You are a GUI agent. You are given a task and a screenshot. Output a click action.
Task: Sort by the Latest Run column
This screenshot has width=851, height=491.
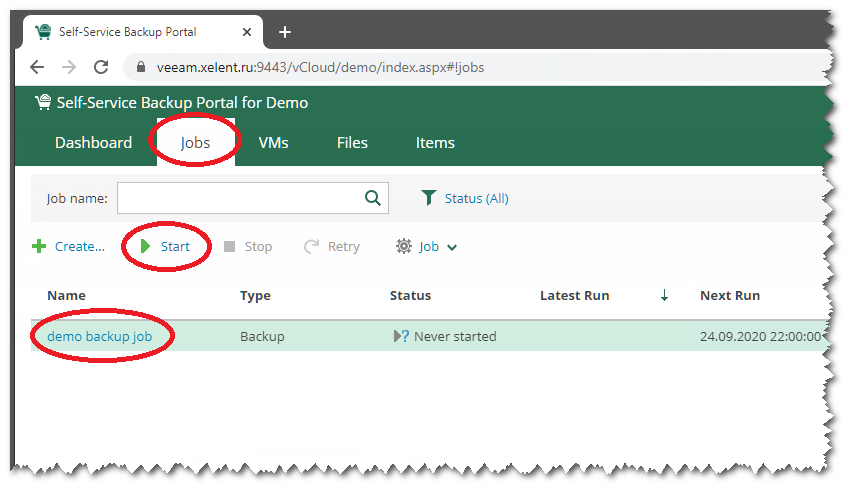tap(575, 296)
